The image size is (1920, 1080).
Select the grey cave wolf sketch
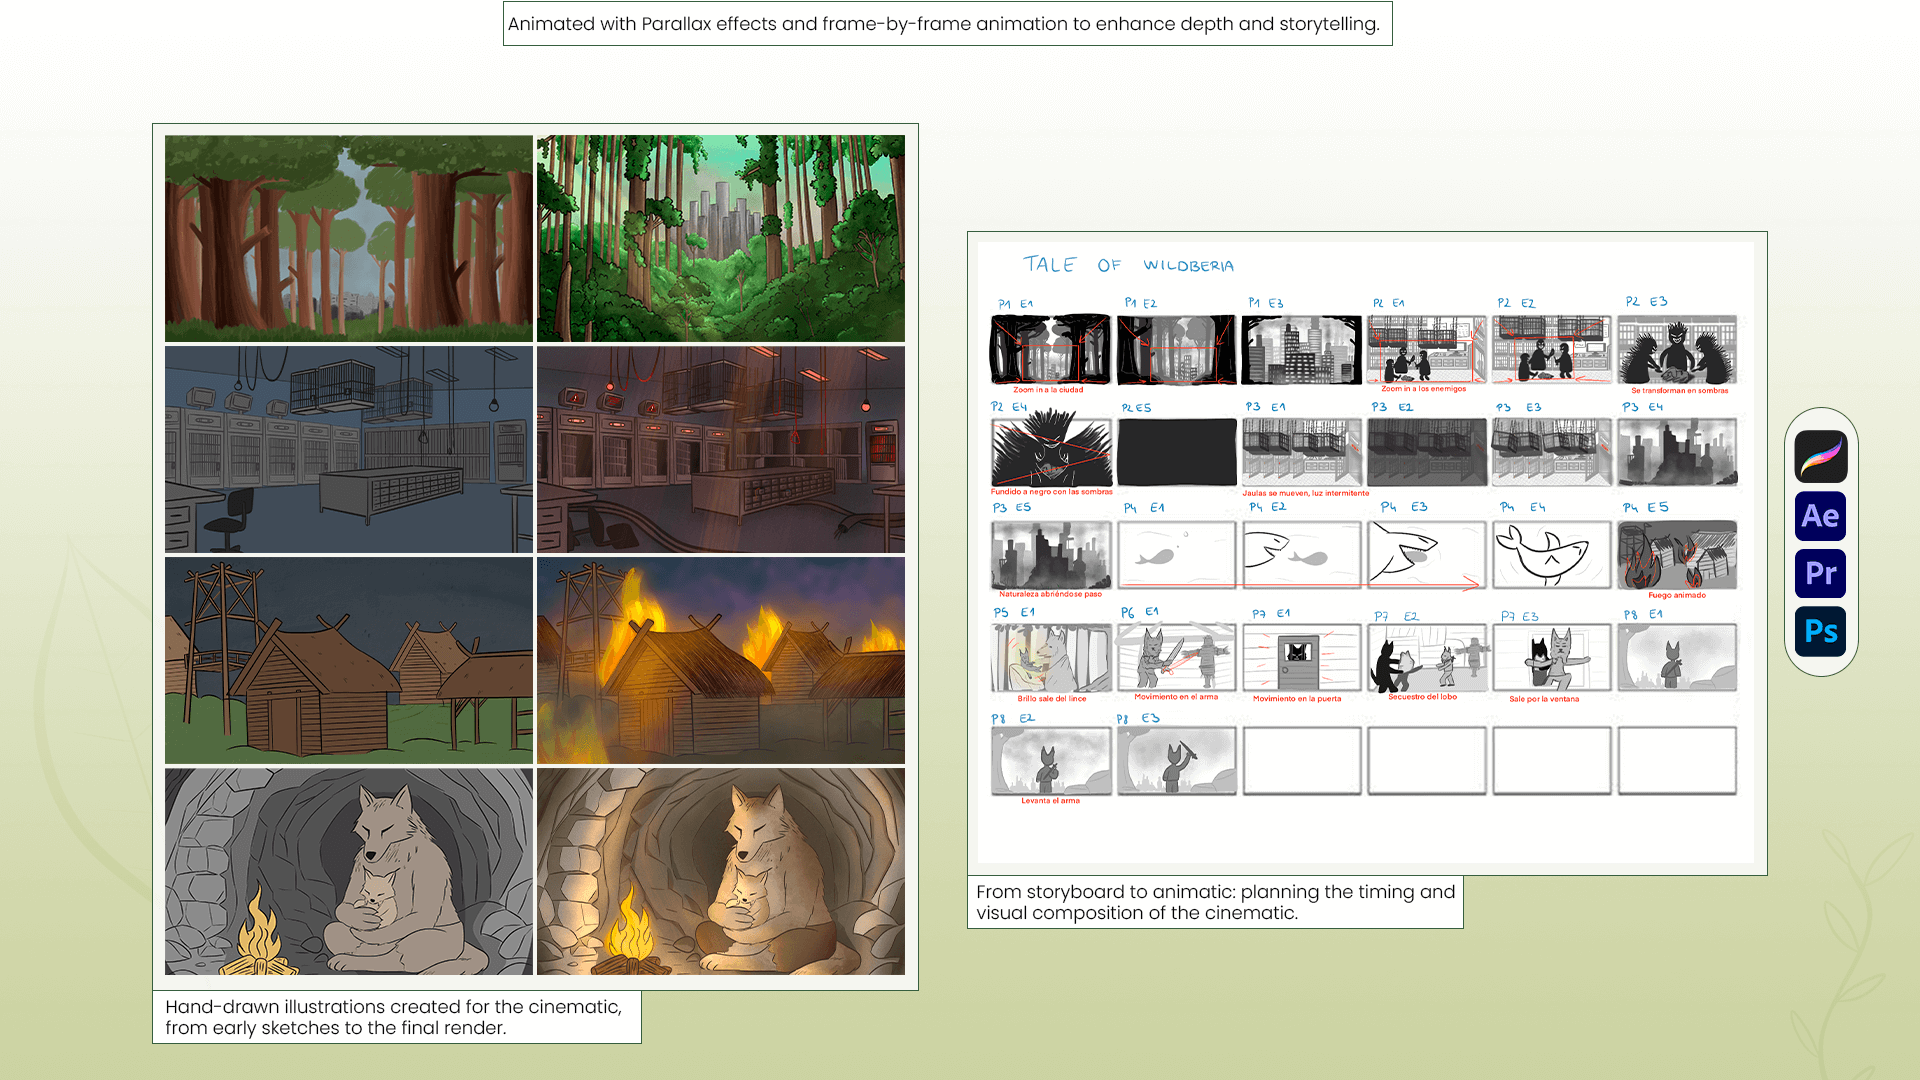pyautogui.click(x=348, y=872)
